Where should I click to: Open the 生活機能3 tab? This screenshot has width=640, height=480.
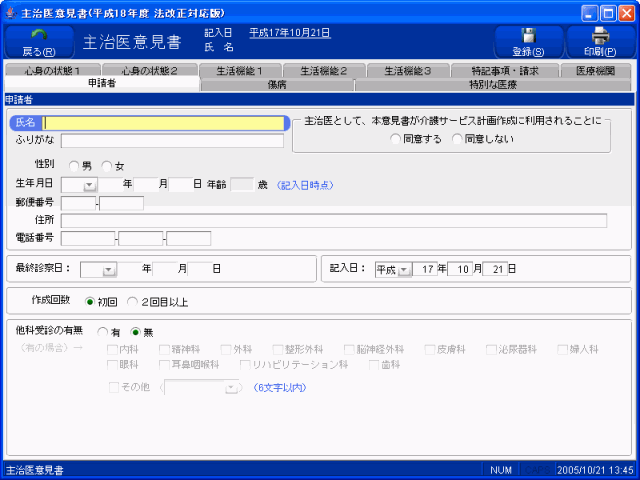click(408, 71)
